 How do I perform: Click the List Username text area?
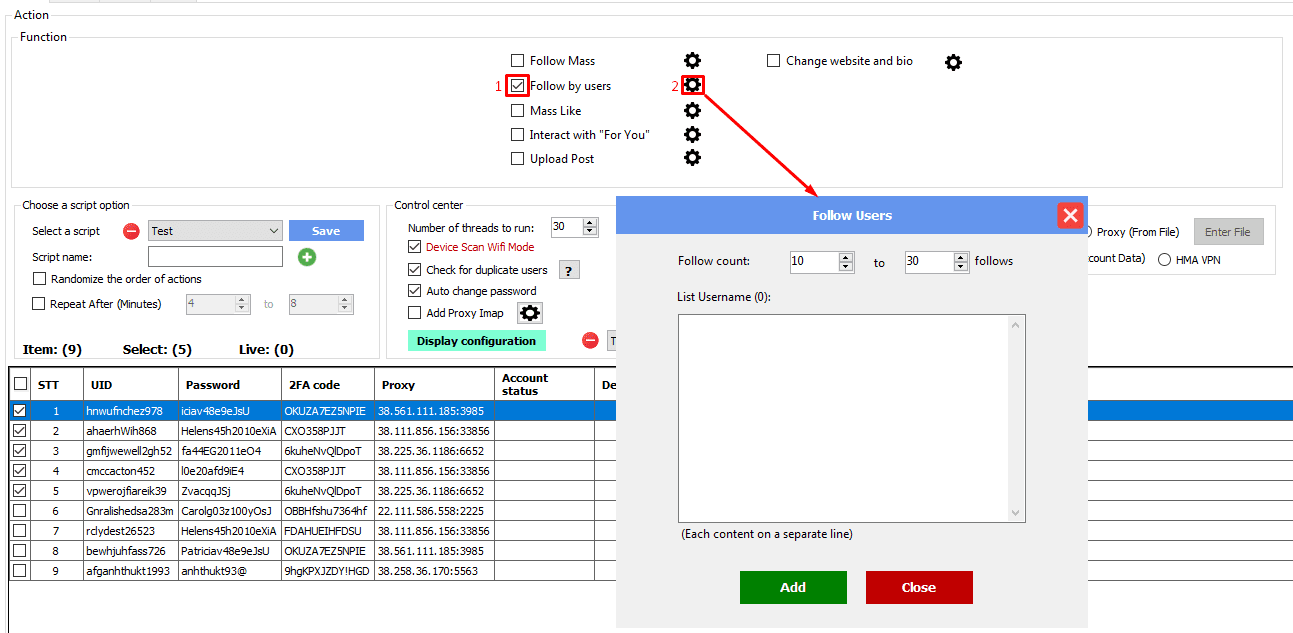pos(845,418)
